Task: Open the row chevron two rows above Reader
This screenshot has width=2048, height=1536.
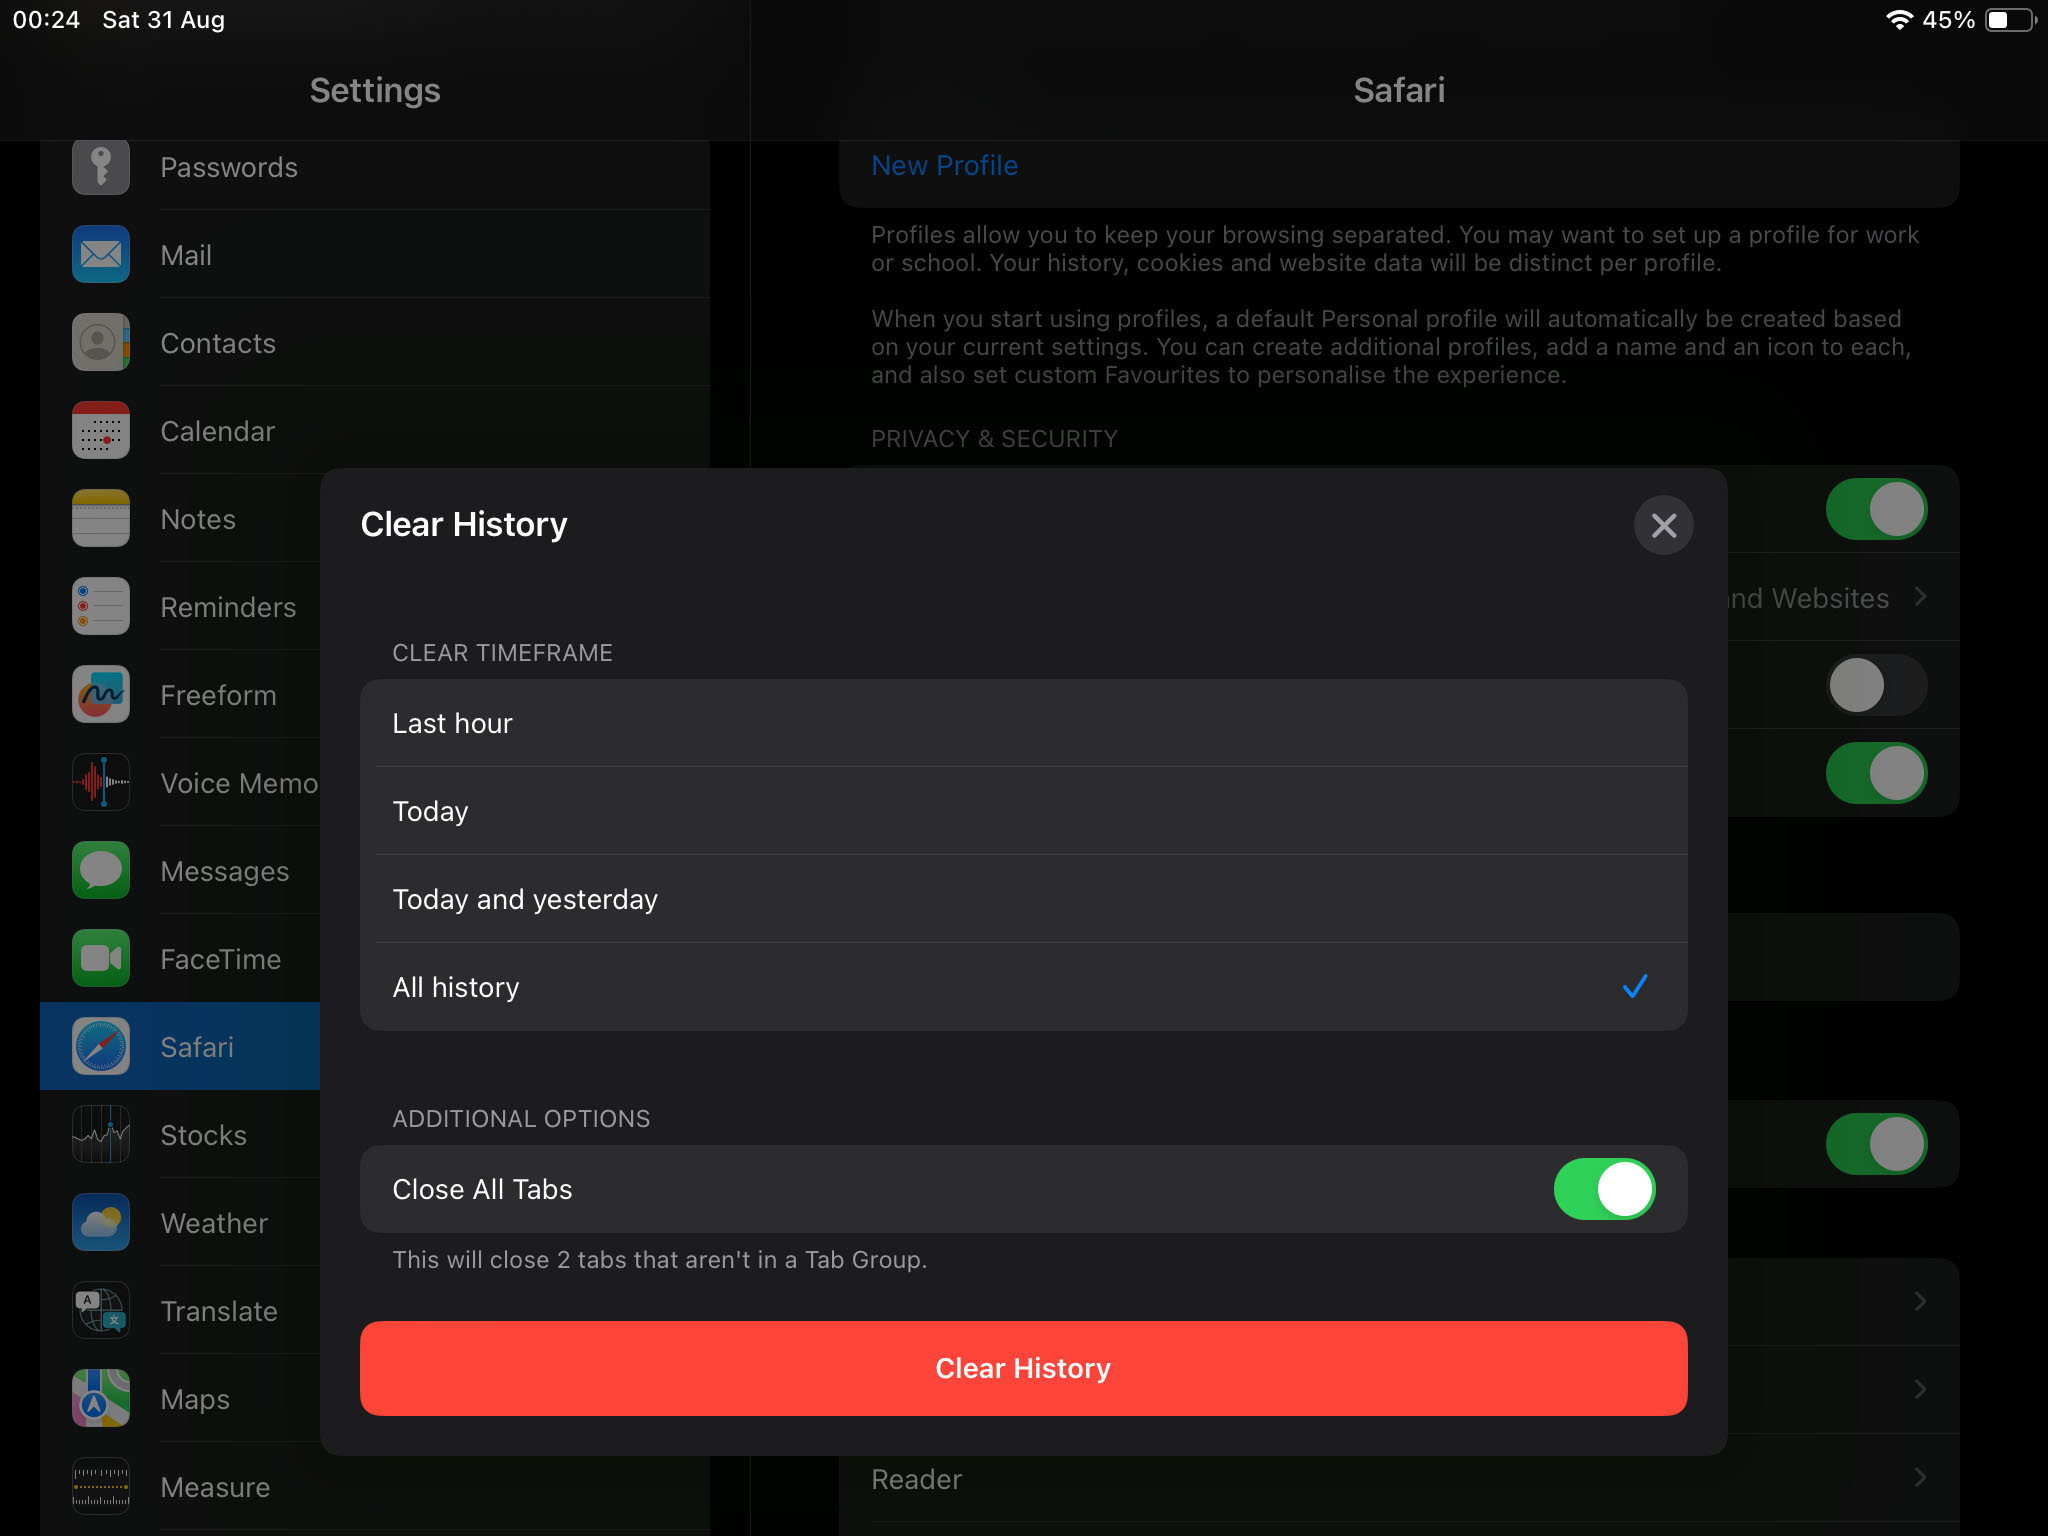Action: [x=1920, y=1301]
